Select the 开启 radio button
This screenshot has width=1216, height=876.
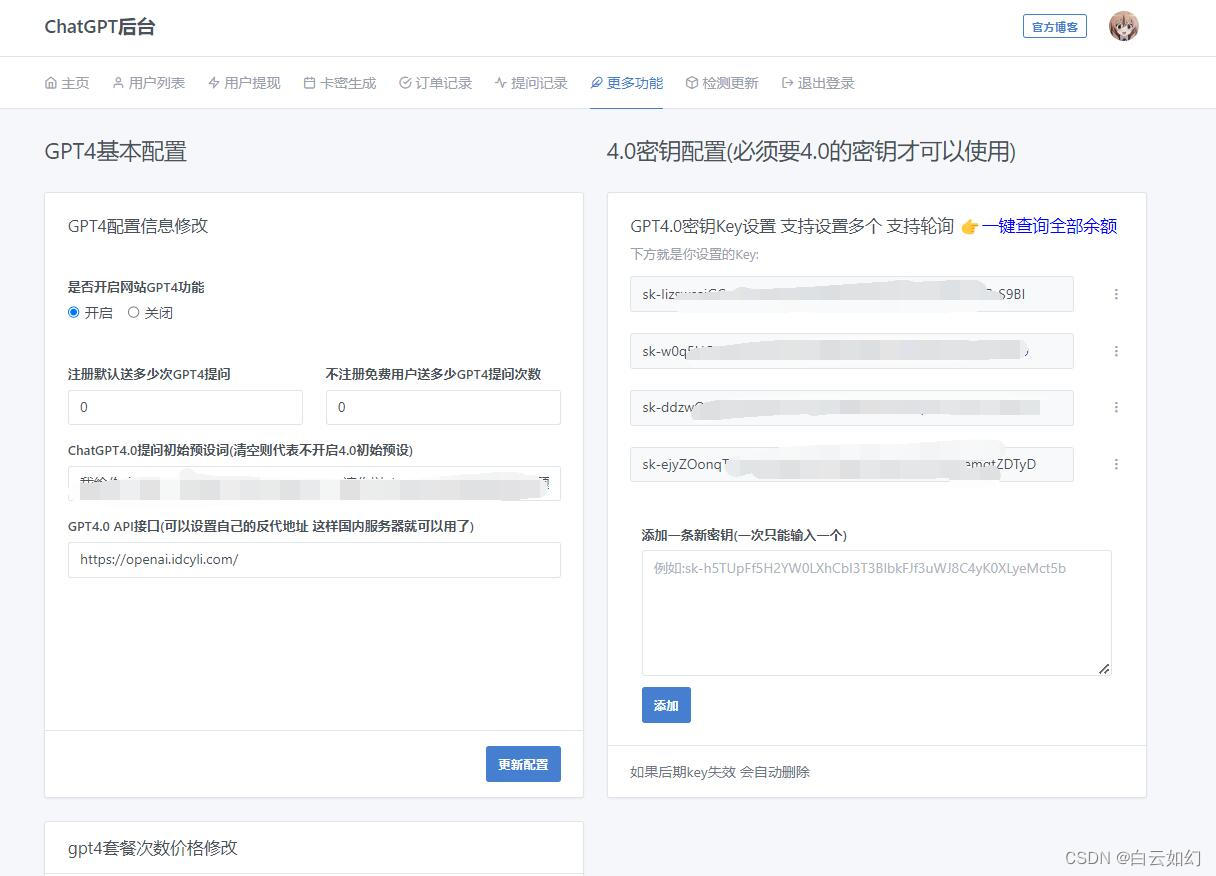(73, 312)
